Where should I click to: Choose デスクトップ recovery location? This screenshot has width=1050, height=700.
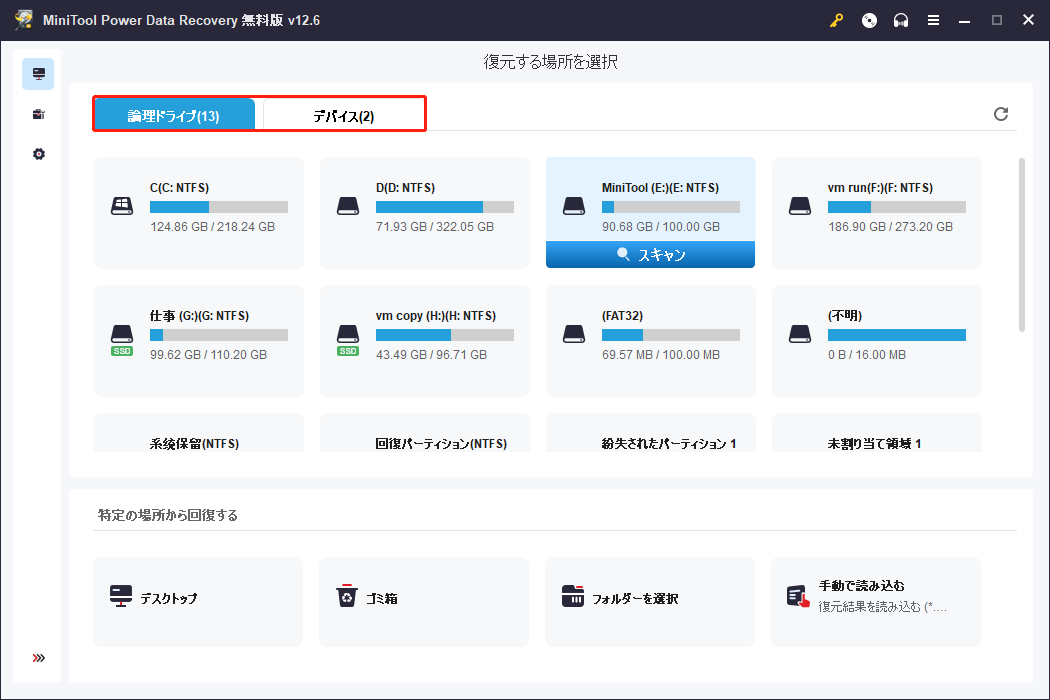tap(198, 602)
